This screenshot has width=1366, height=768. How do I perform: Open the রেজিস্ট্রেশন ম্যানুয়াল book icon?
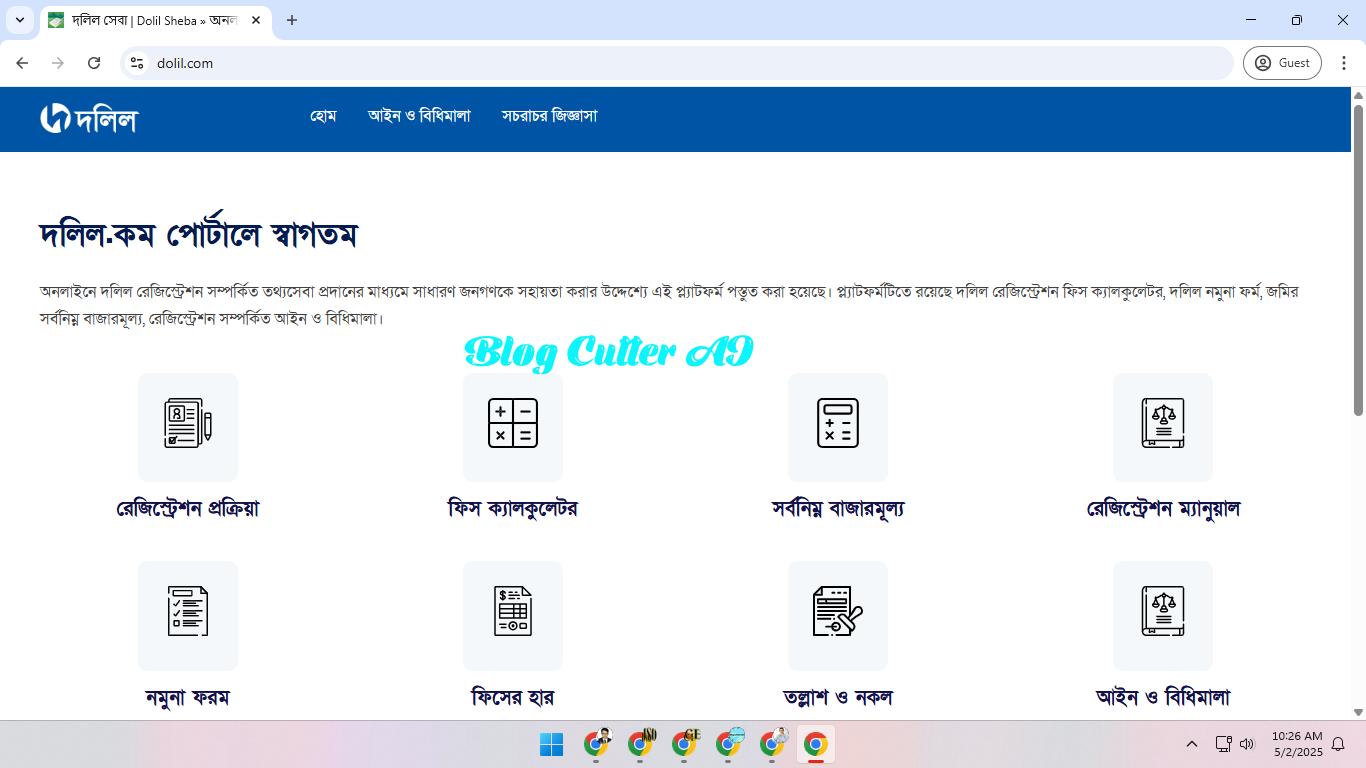(x=1162, y=427)
